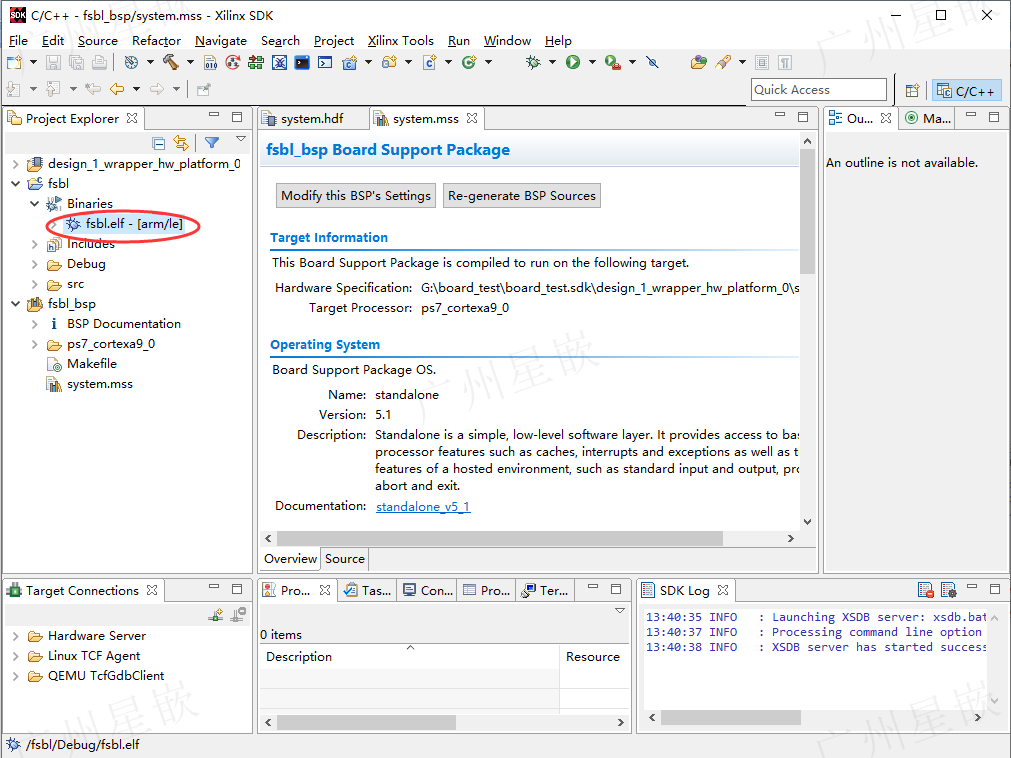The height and width of the screenshot is (758, 1011).
Task: Expand the Debug folder under fsbl
Action: pyautogui.click(x=35, y=264)
